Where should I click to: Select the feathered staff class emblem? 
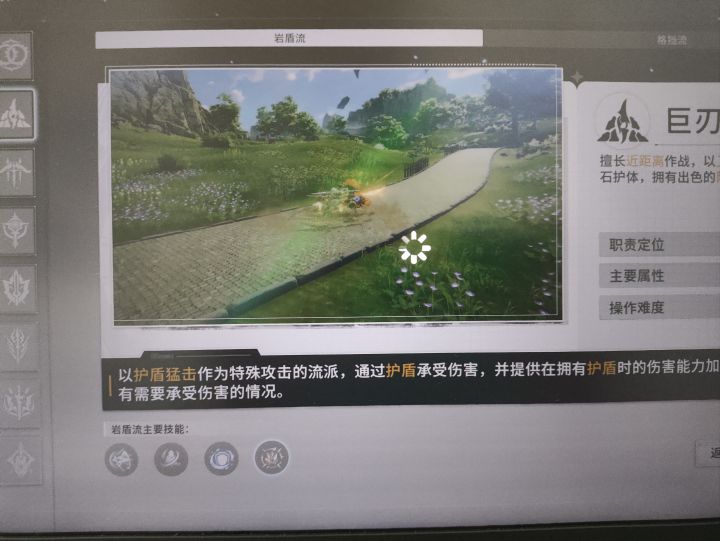(18, 346)
